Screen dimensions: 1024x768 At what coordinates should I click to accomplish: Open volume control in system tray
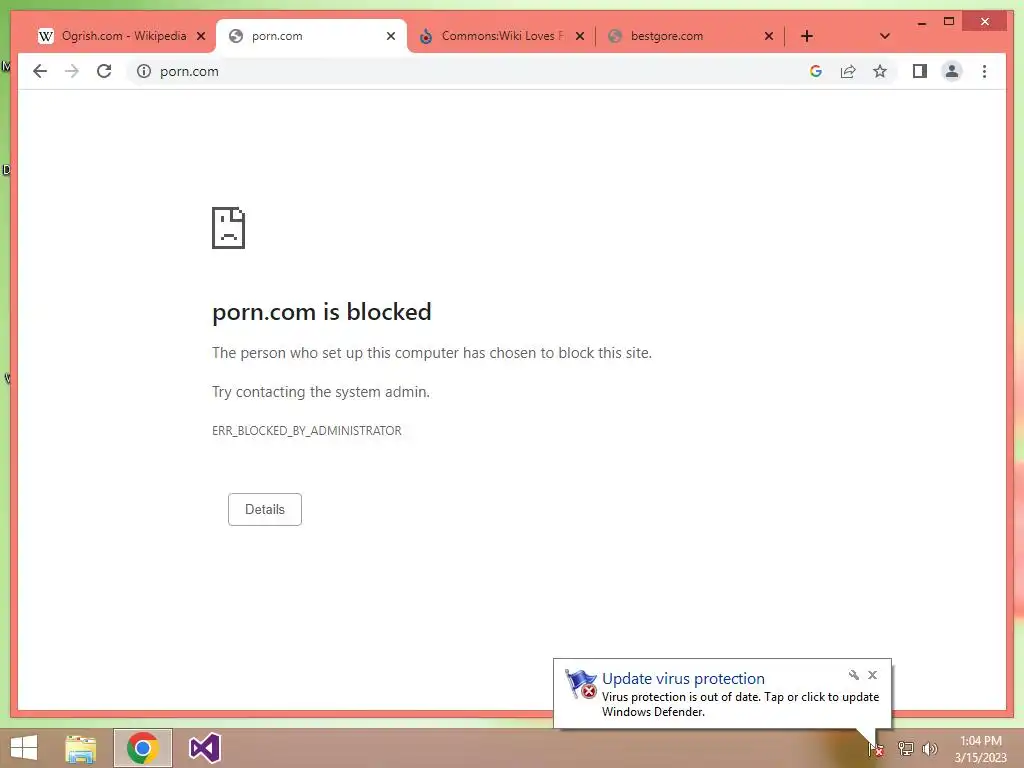(929, 748)
